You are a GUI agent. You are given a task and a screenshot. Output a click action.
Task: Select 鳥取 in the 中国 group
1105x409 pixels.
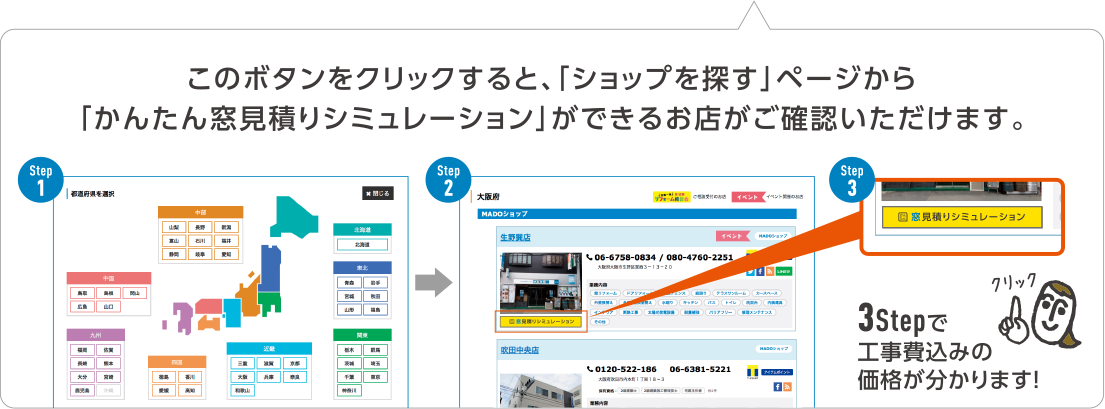tap(82, 293)
